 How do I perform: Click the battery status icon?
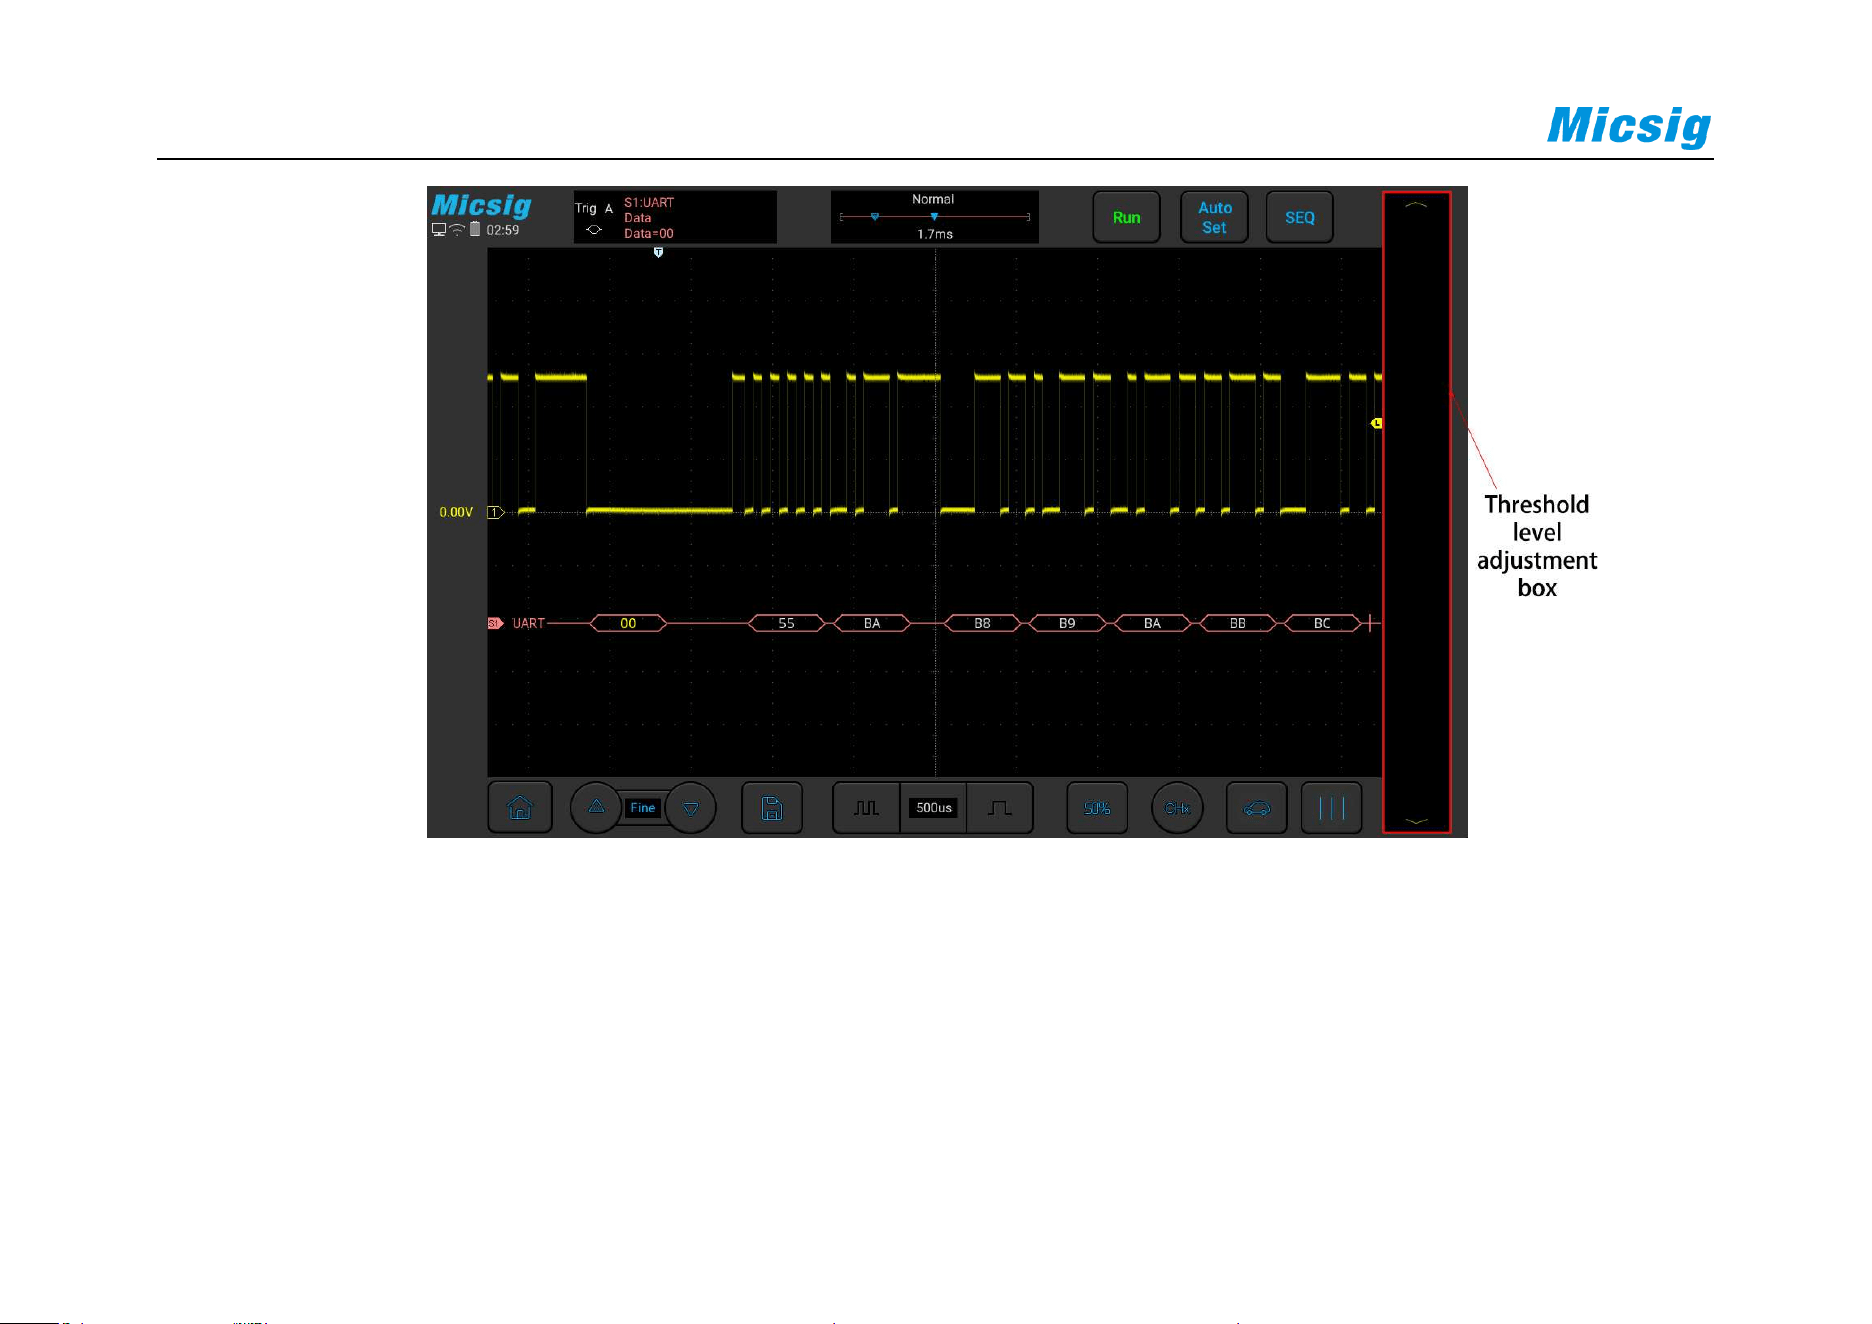tap(475, 229)
